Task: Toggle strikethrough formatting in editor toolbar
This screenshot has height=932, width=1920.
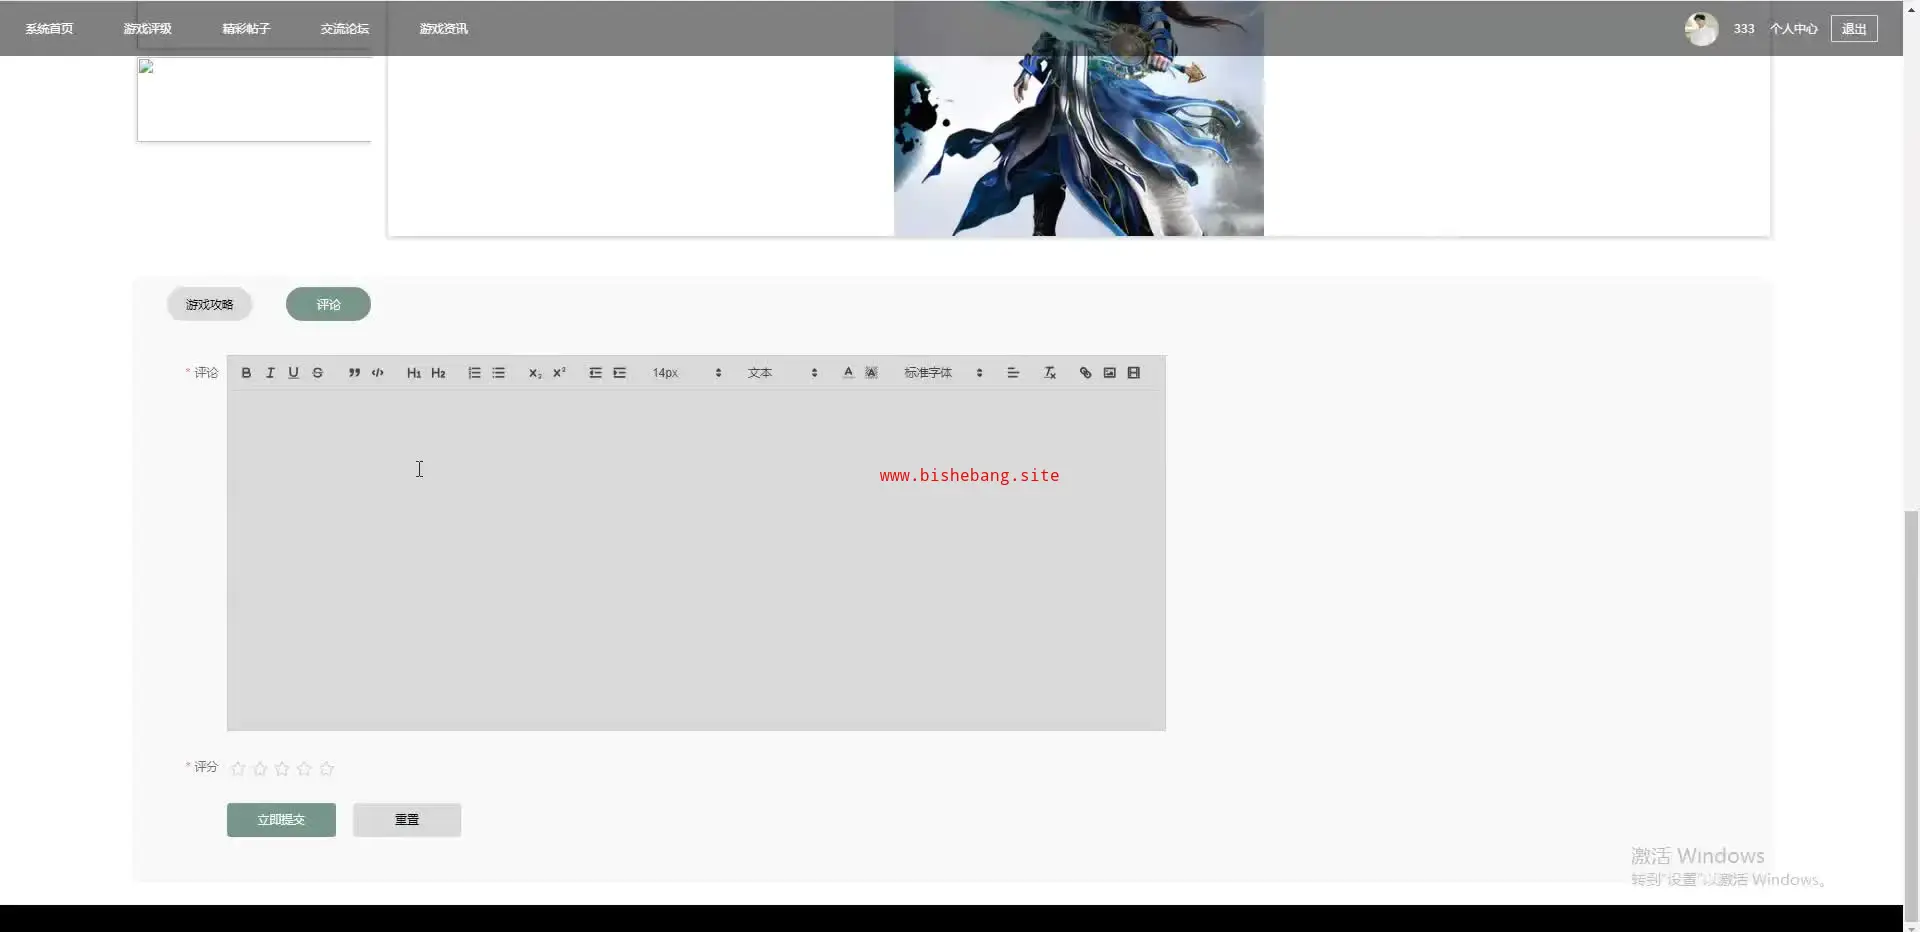Action: (x=318, y=373)
